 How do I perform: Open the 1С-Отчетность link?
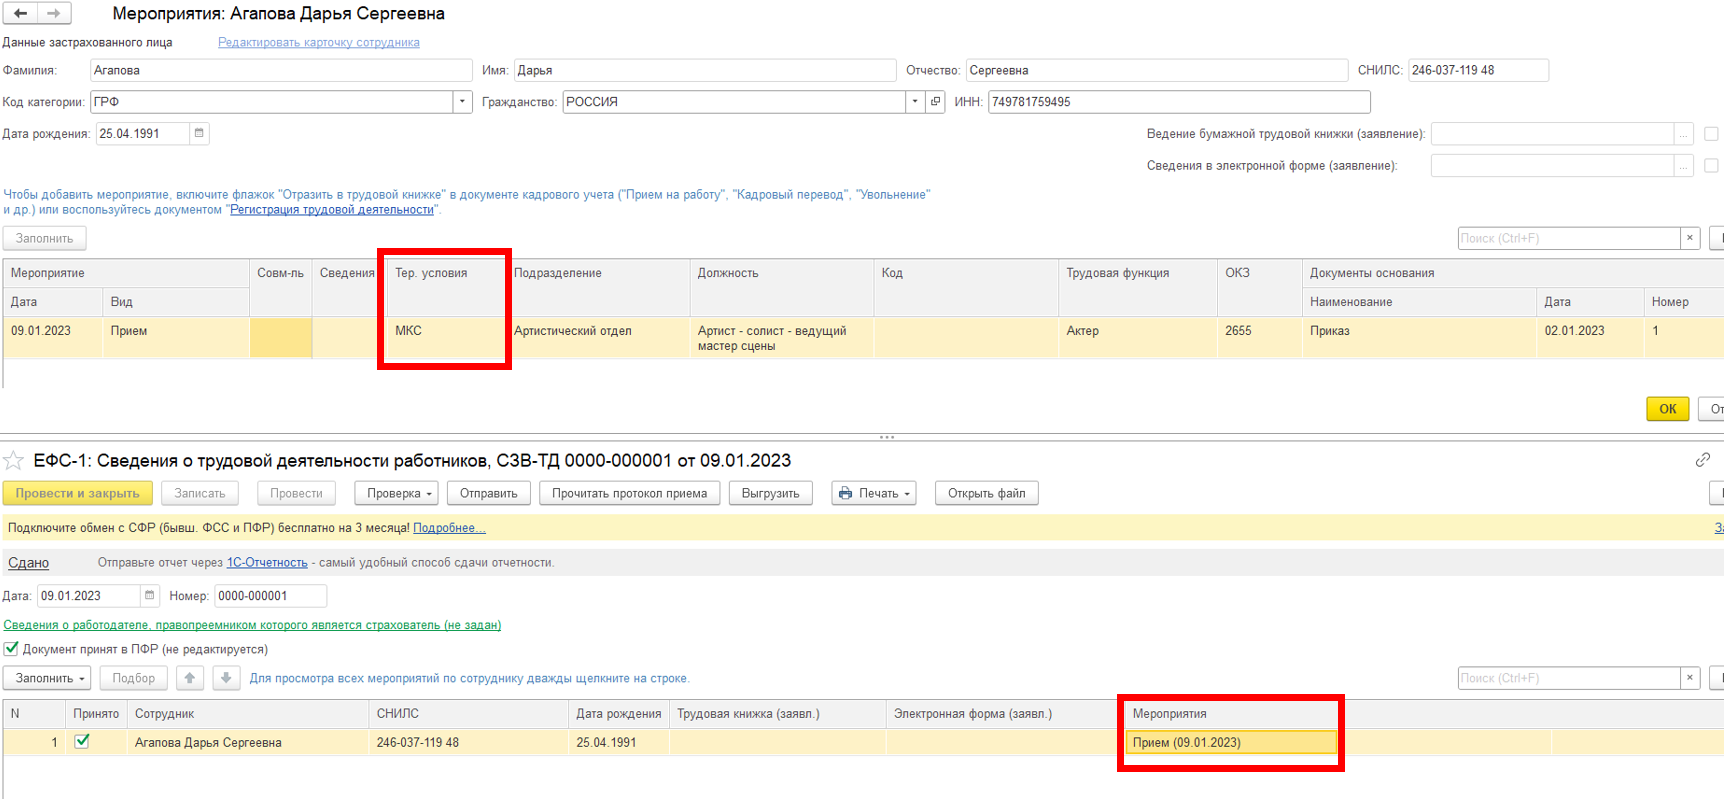click(x=267, y=563)
